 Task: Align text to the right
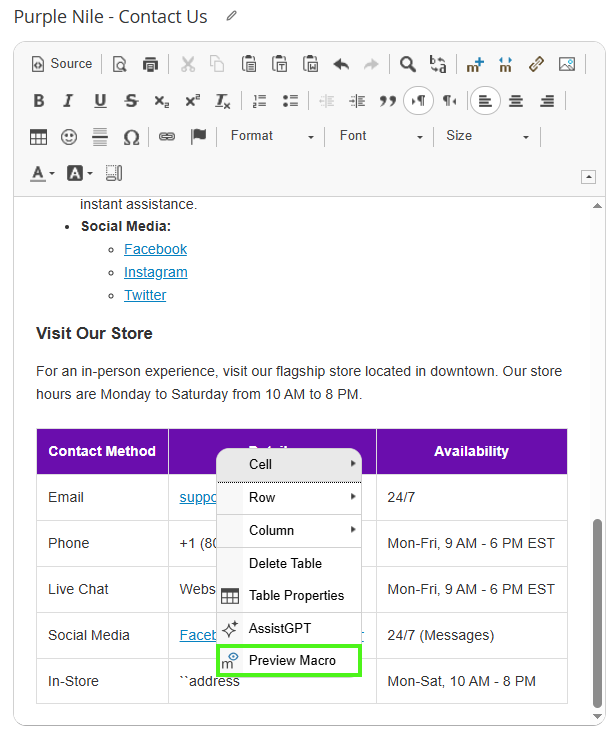tap(547, 101)
